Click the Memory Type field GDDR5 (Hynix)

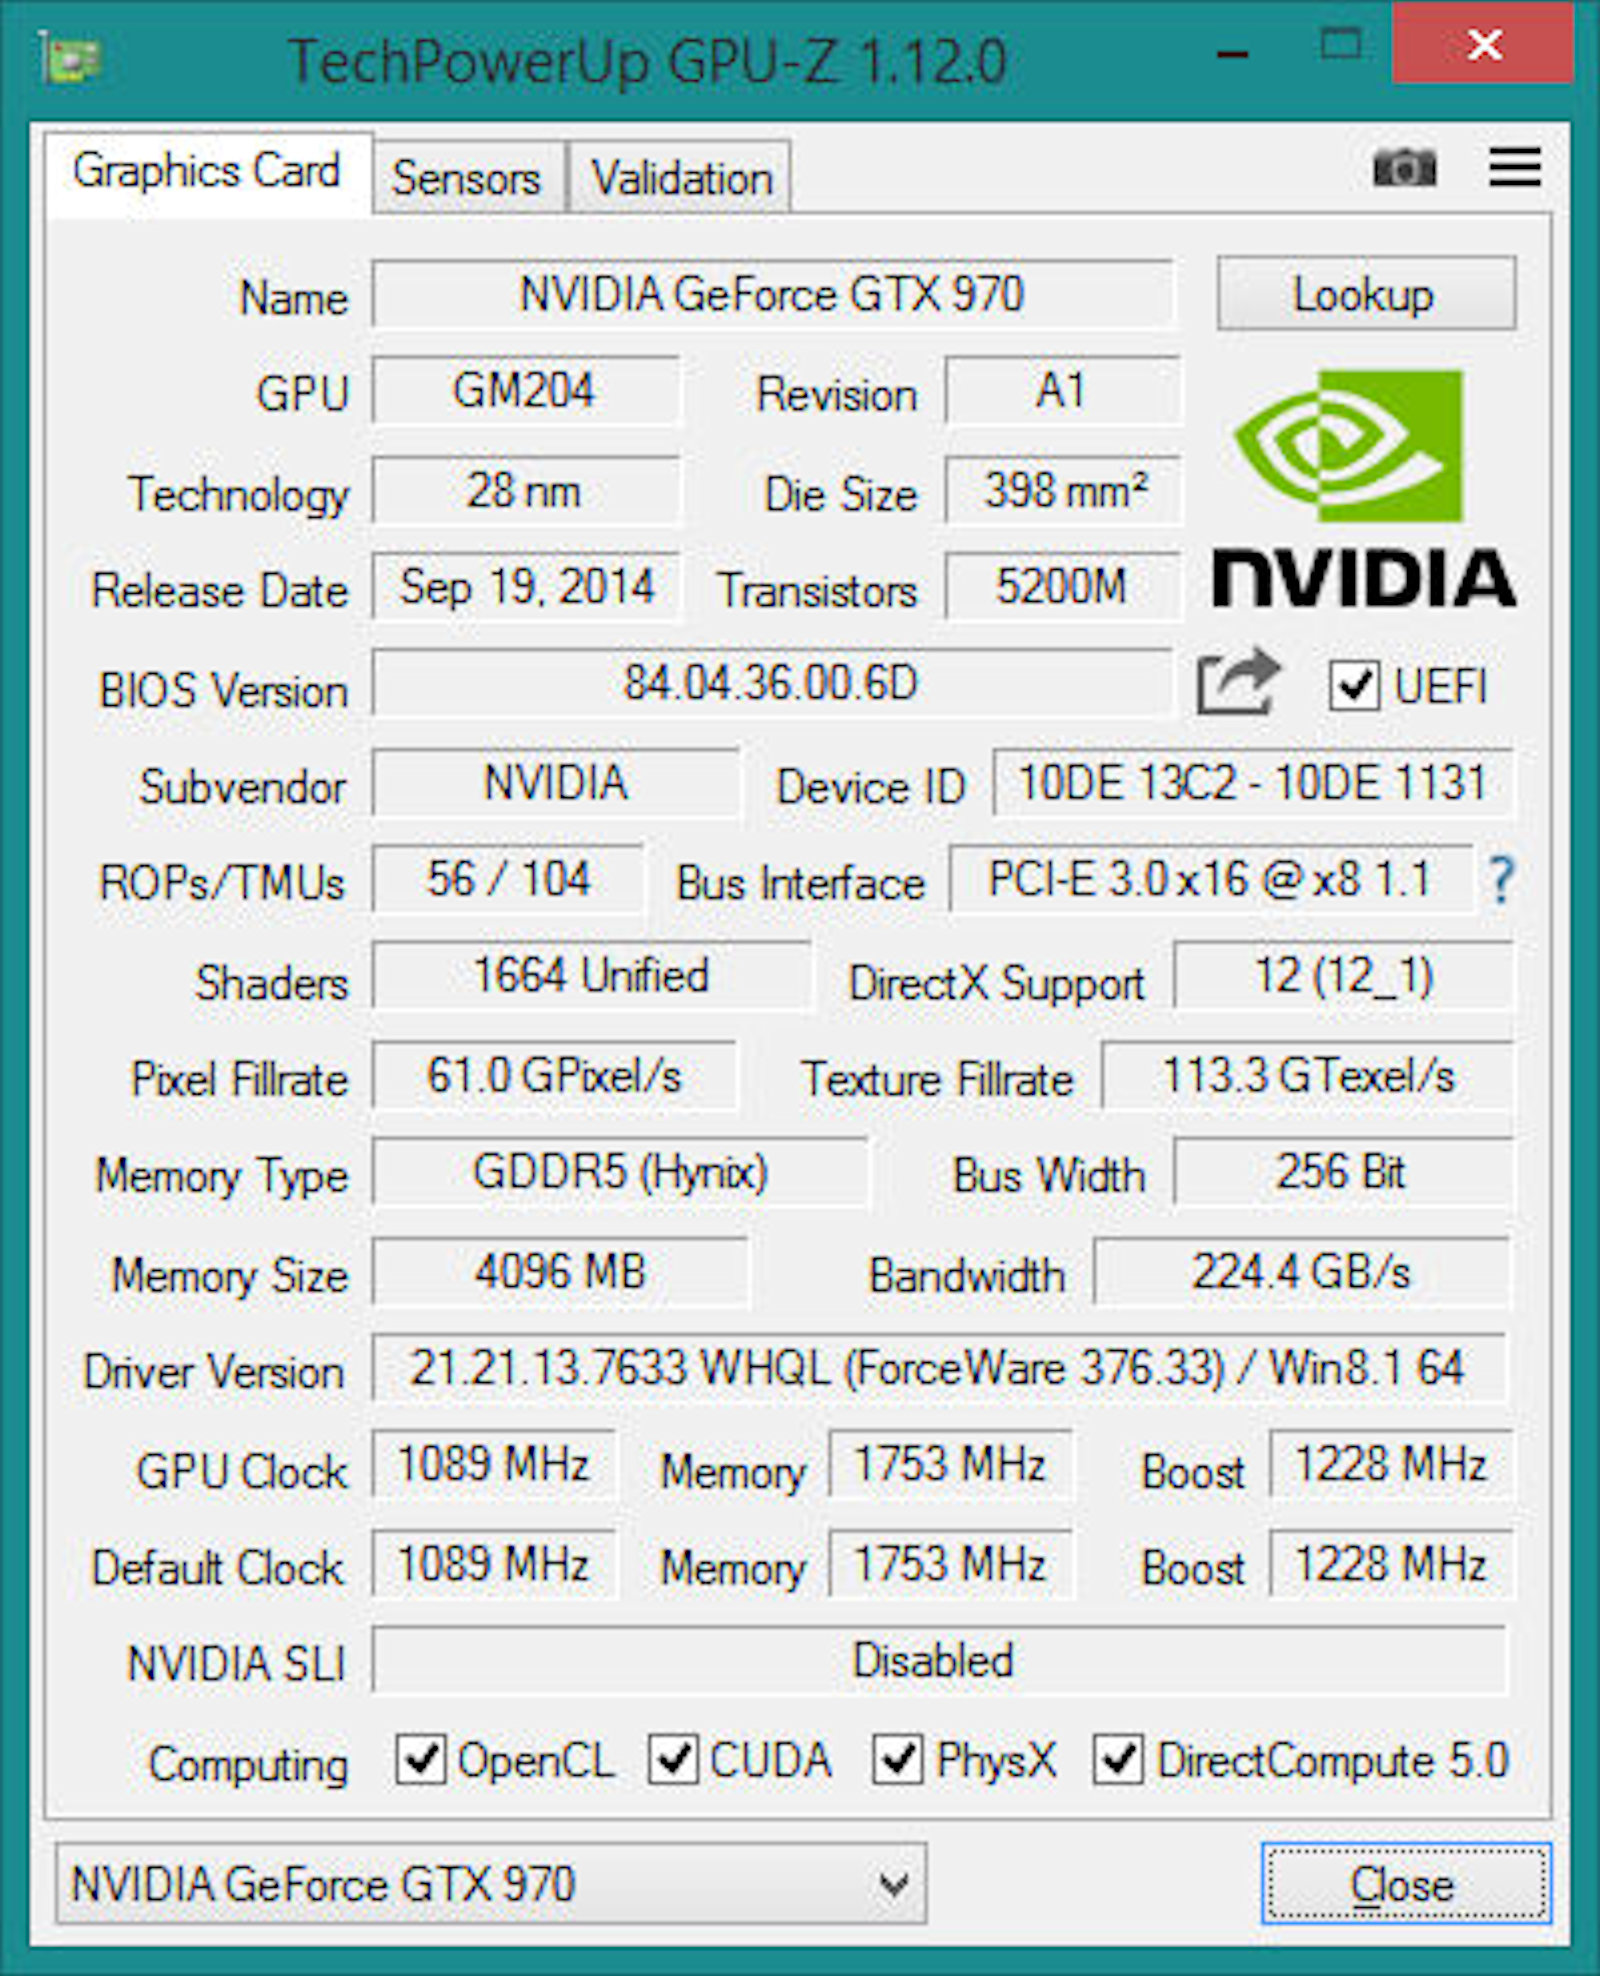[620, 1172]
